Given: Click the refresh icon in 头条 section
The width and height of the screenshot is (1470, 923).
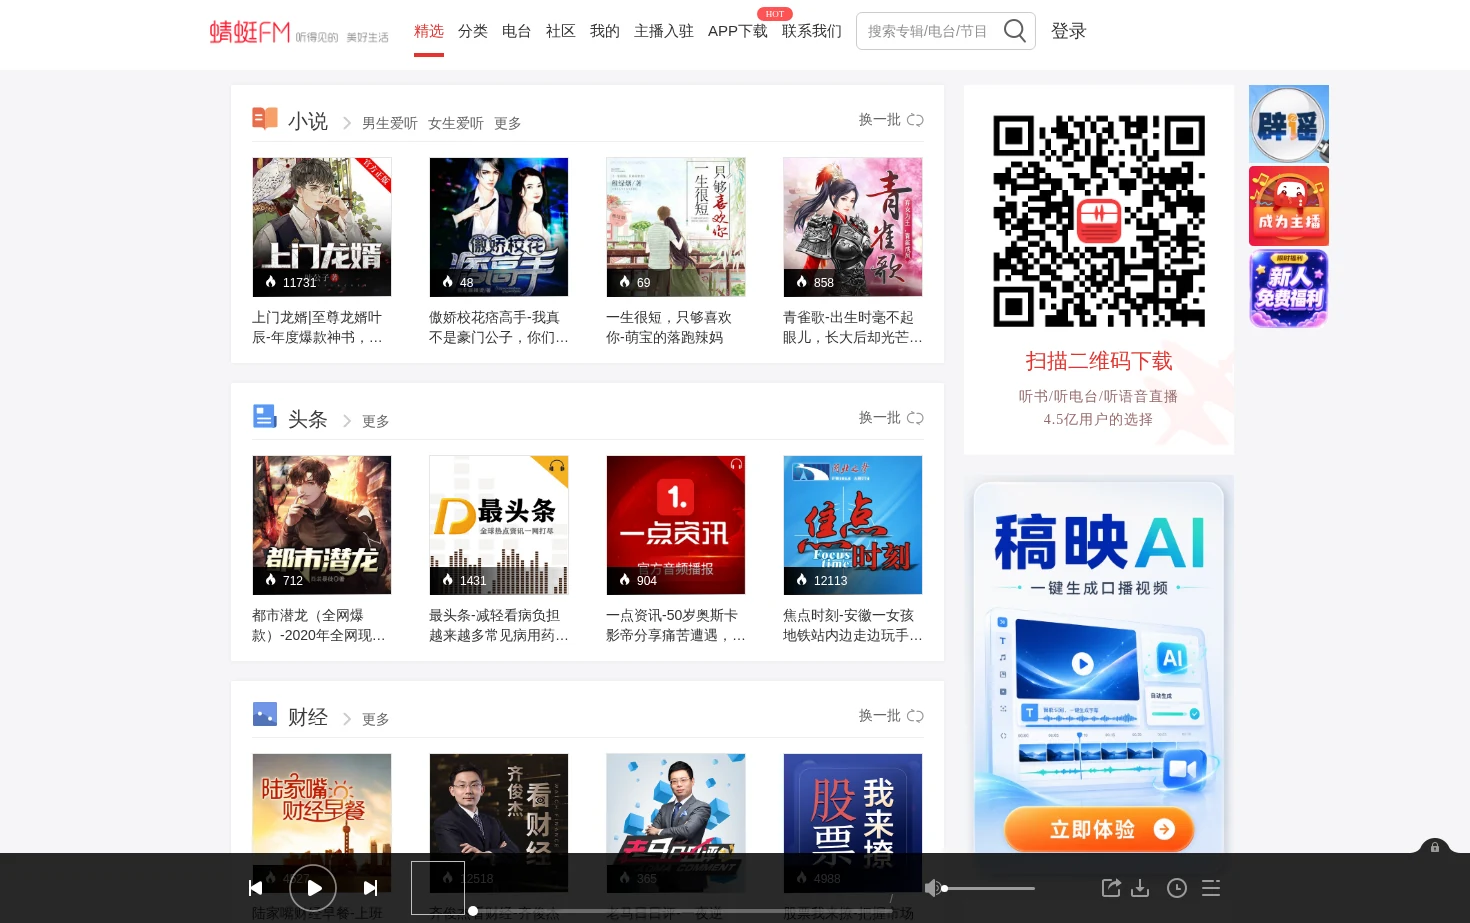Looking at the screenshot, I should pyautogui.click(x=915, y=418).
